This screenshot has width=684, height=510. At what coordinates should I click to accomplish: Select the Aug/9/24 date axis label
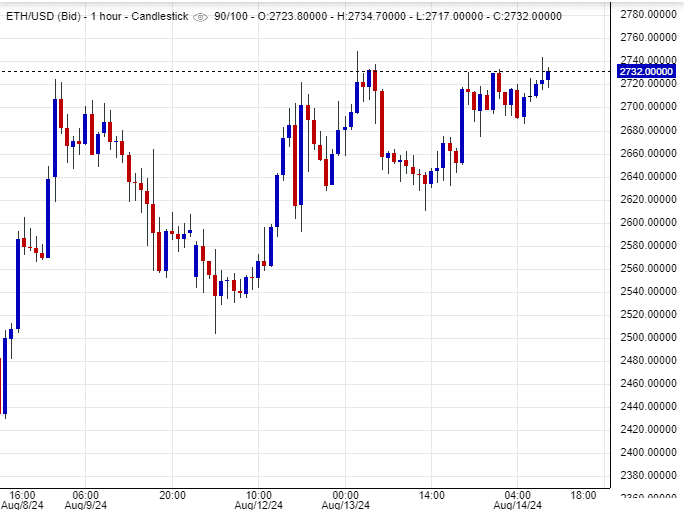pyautogui.click(x=86, y=505)
